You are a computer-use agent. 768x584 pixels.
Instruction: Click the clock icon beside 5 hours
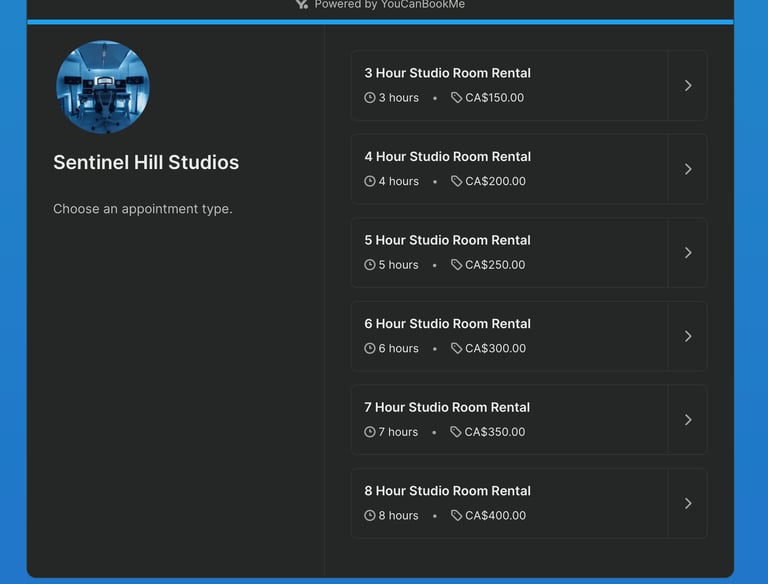click(x=370, y=265)
